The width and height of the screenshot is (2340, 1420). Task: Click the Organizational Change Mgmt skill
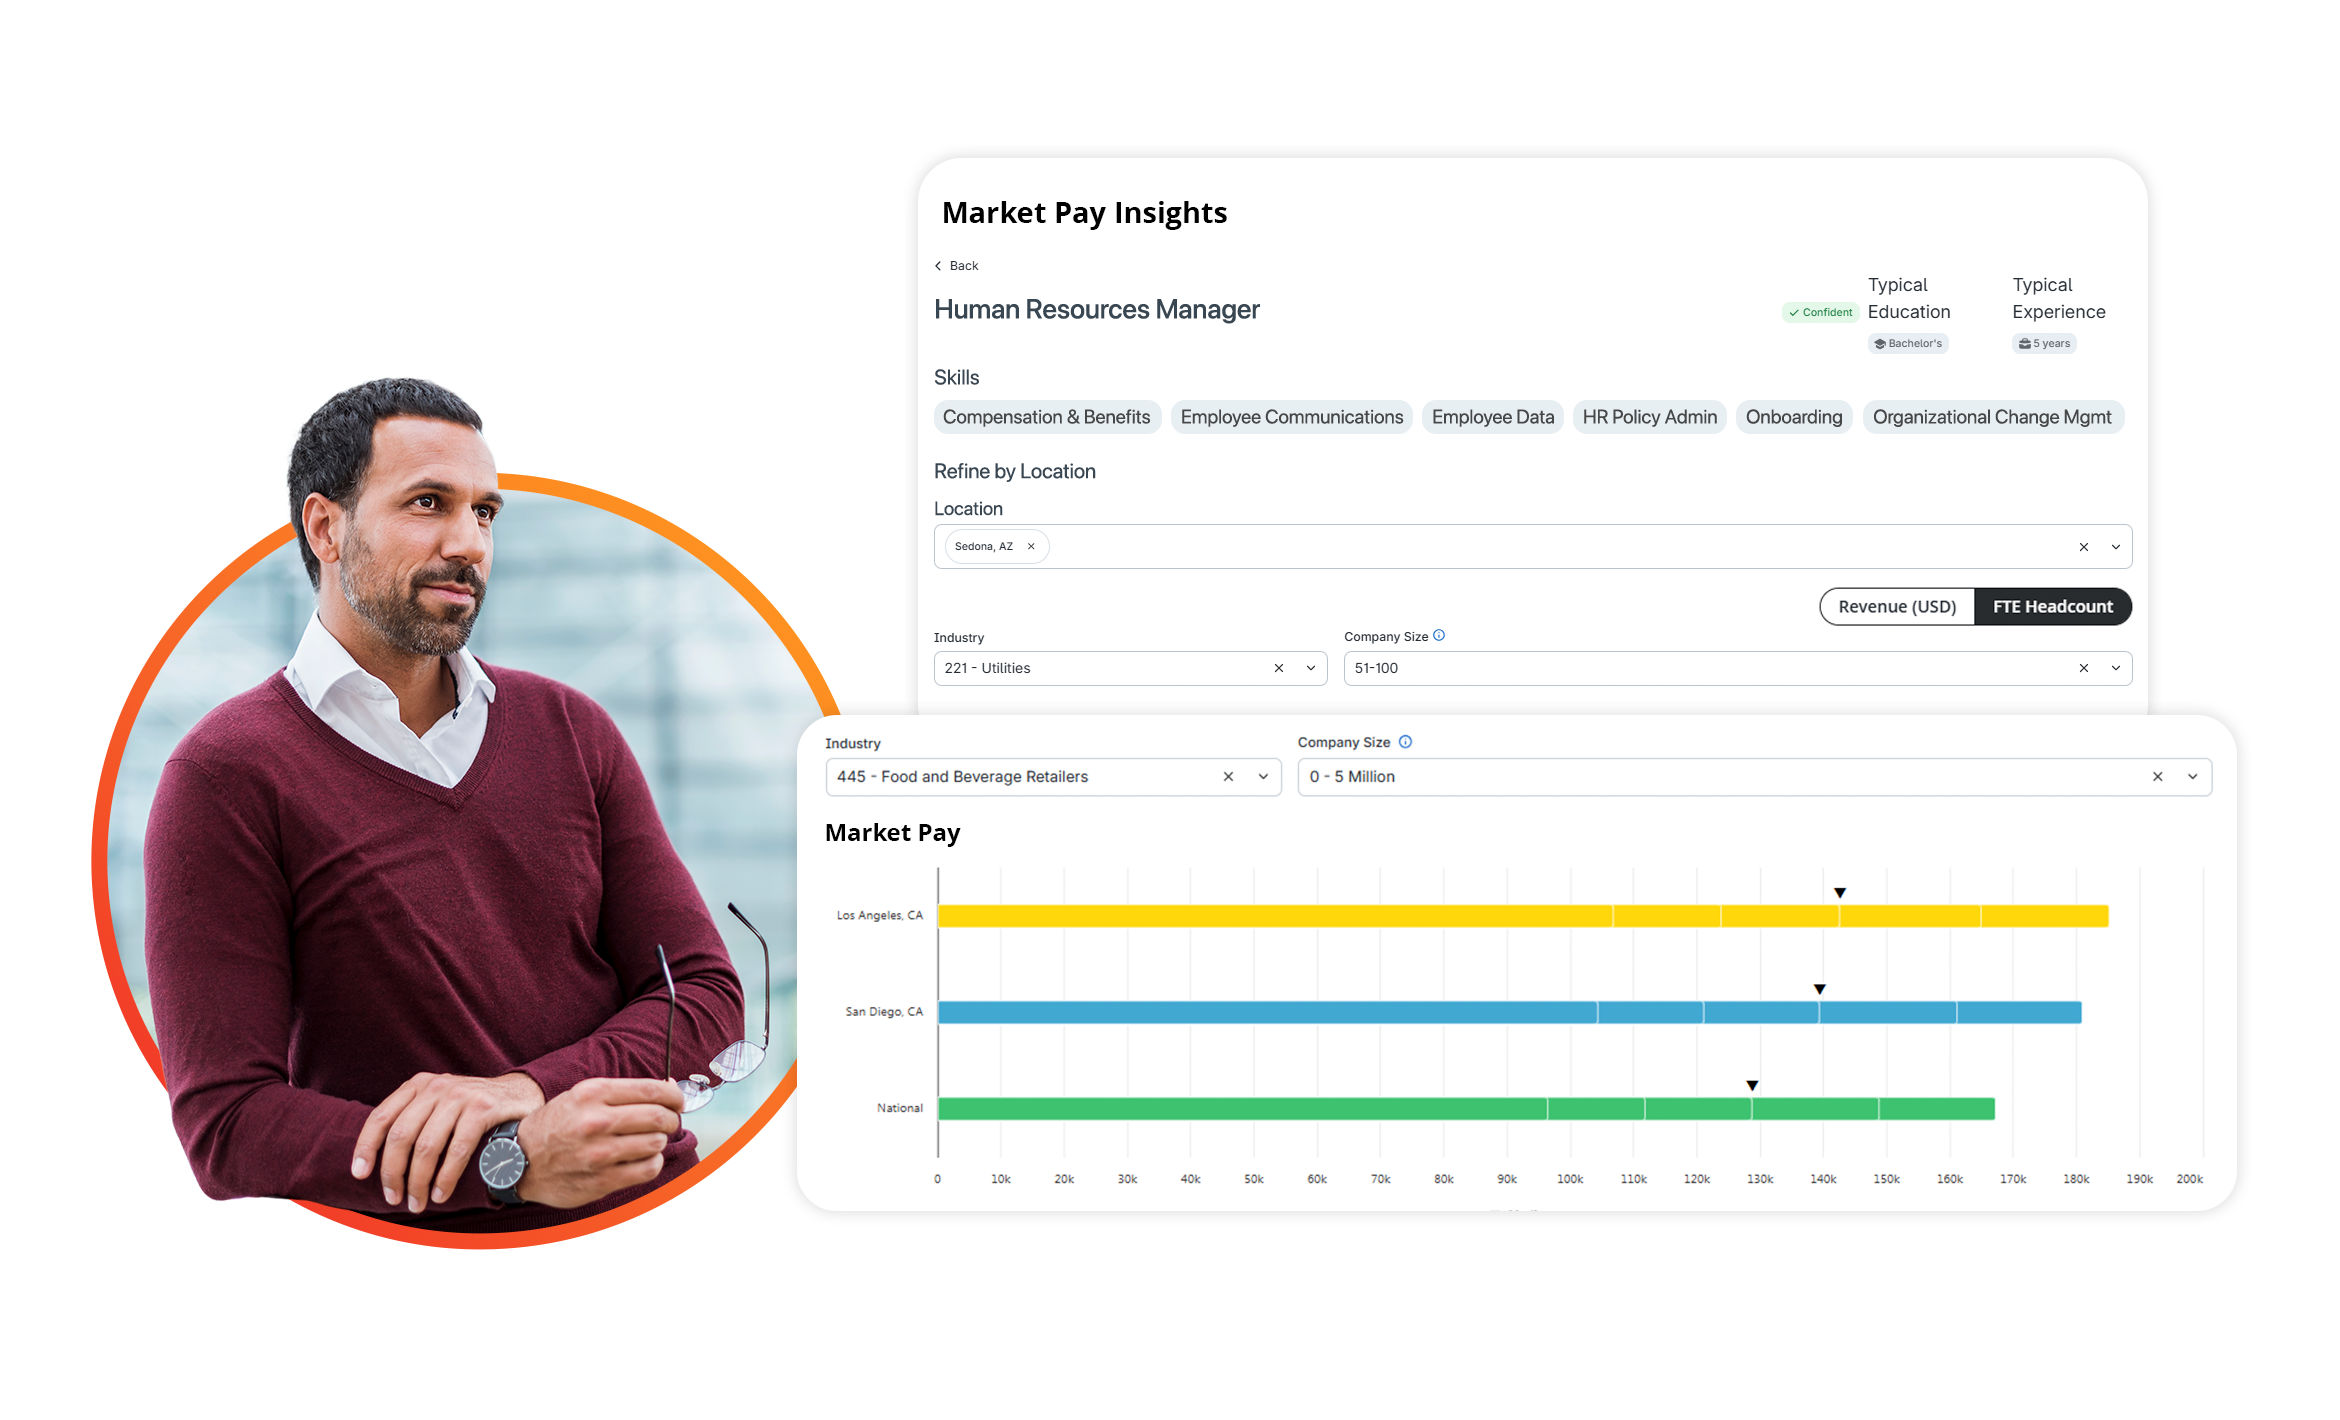click(x=1992, y=417)
